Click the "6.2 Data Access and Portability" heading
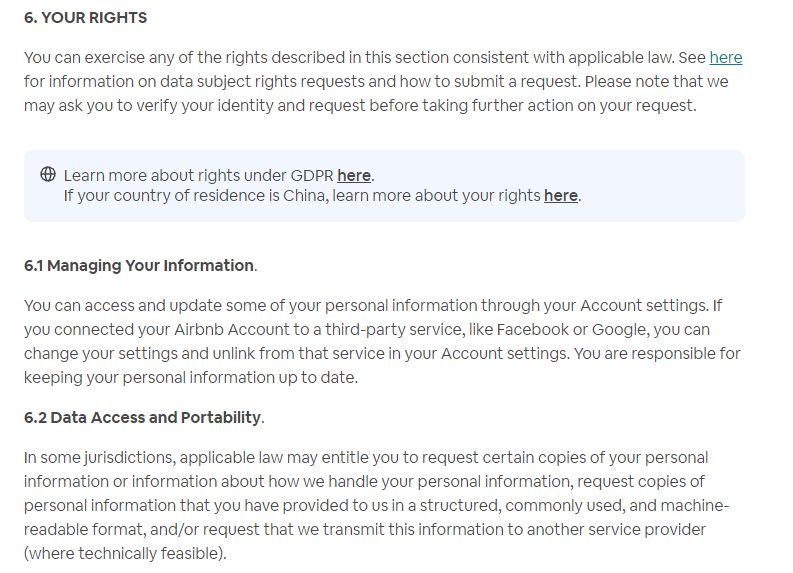Screen dimensions: 793x573 (x=143, y=418)
